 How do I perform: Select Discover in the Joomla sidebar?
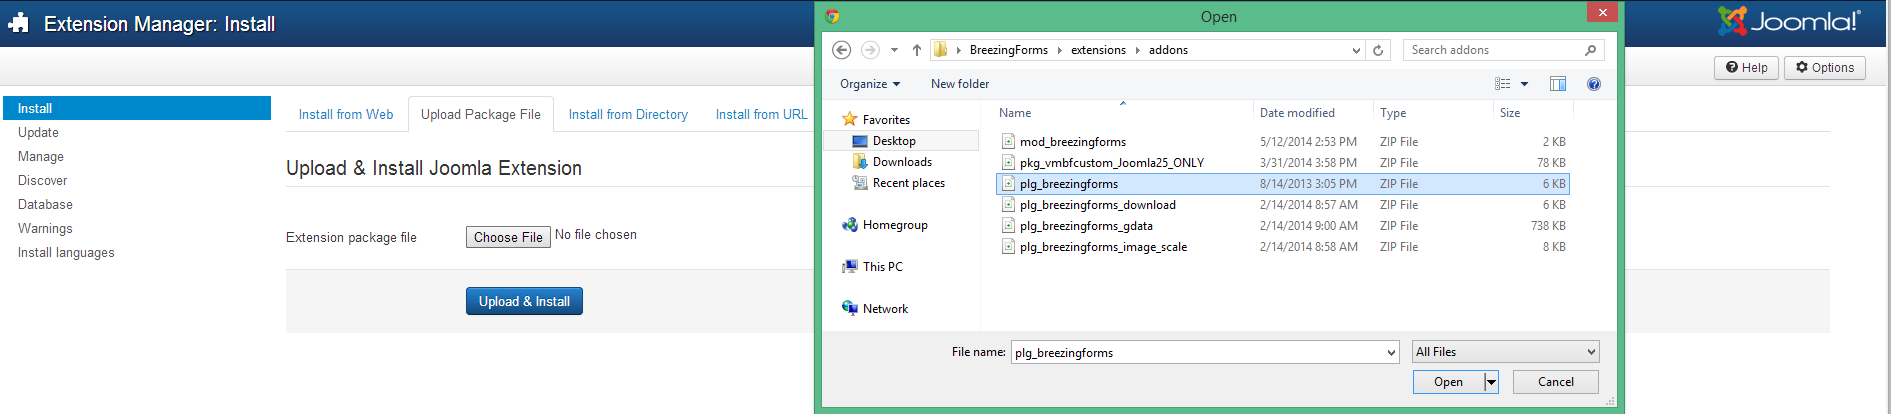point(43,180)
